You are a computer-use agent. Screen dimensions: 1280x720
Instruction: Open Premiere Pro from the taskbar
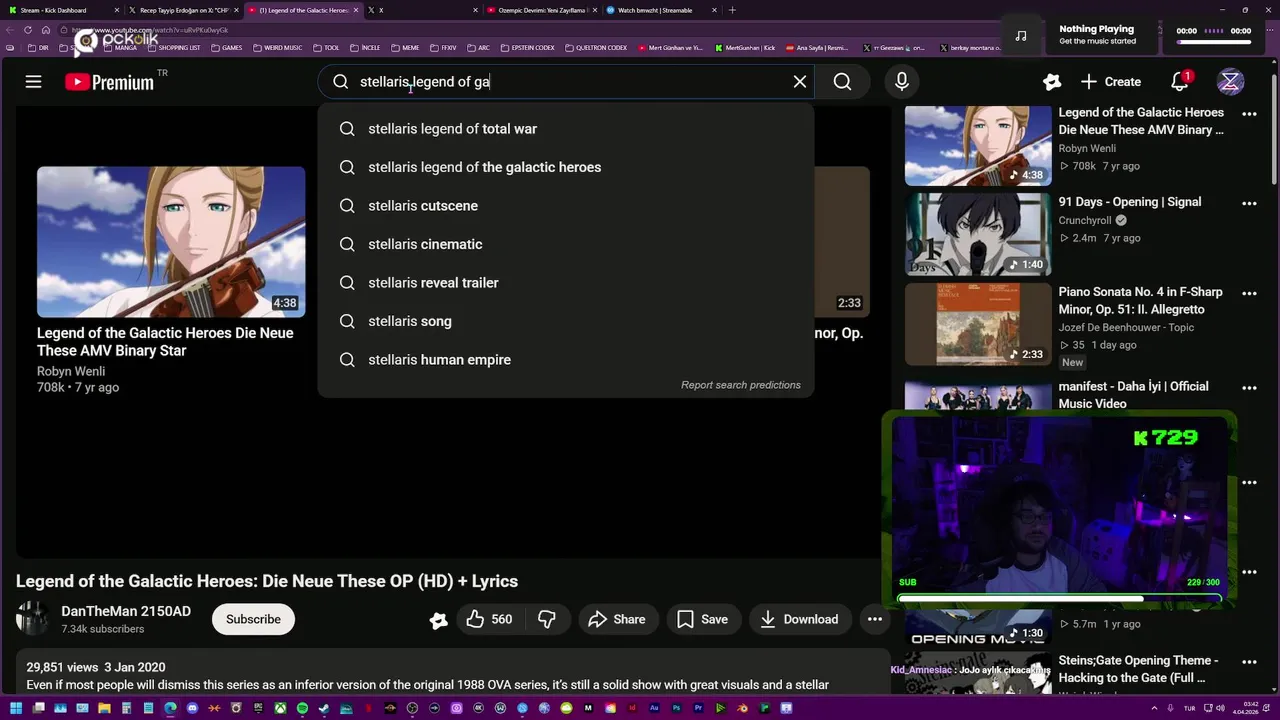click(x=698, y=708)
